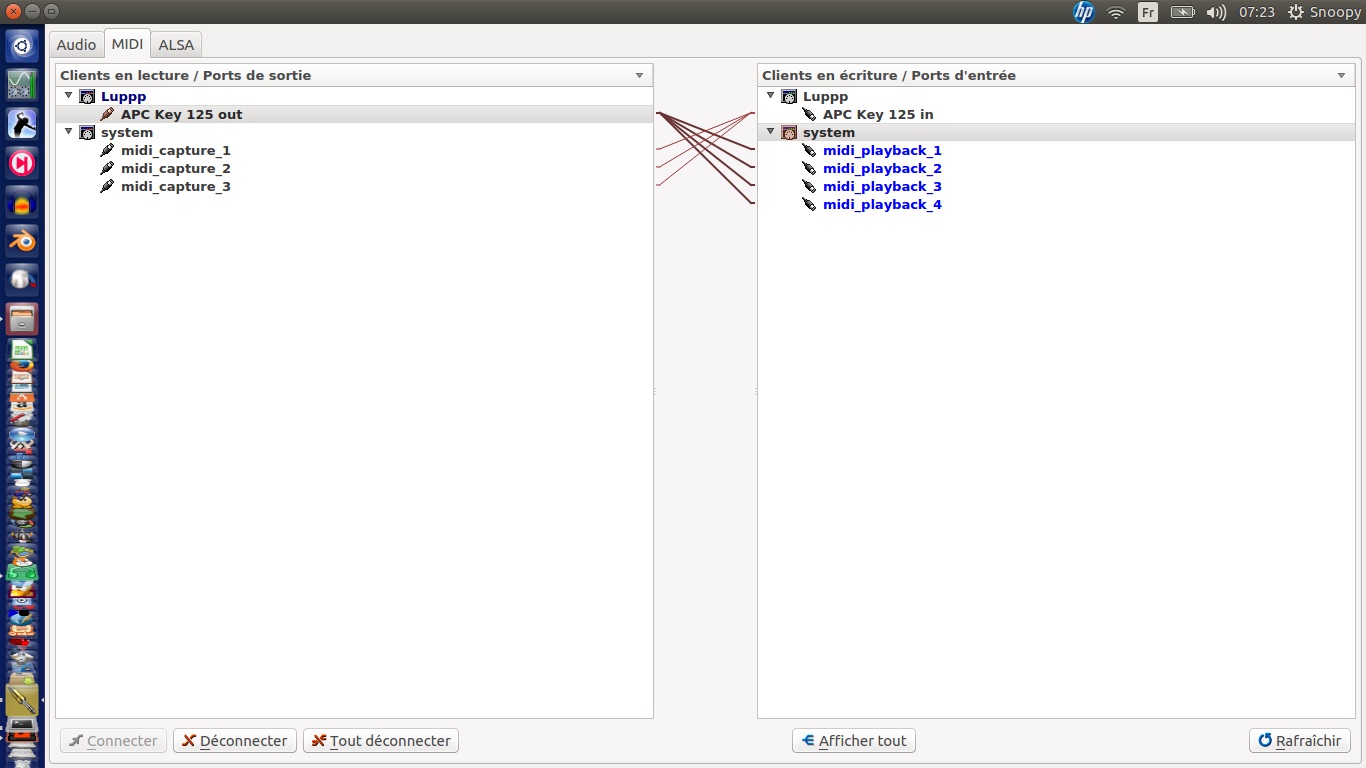Click the system client icon in output ports

click(x=87, y=132)
